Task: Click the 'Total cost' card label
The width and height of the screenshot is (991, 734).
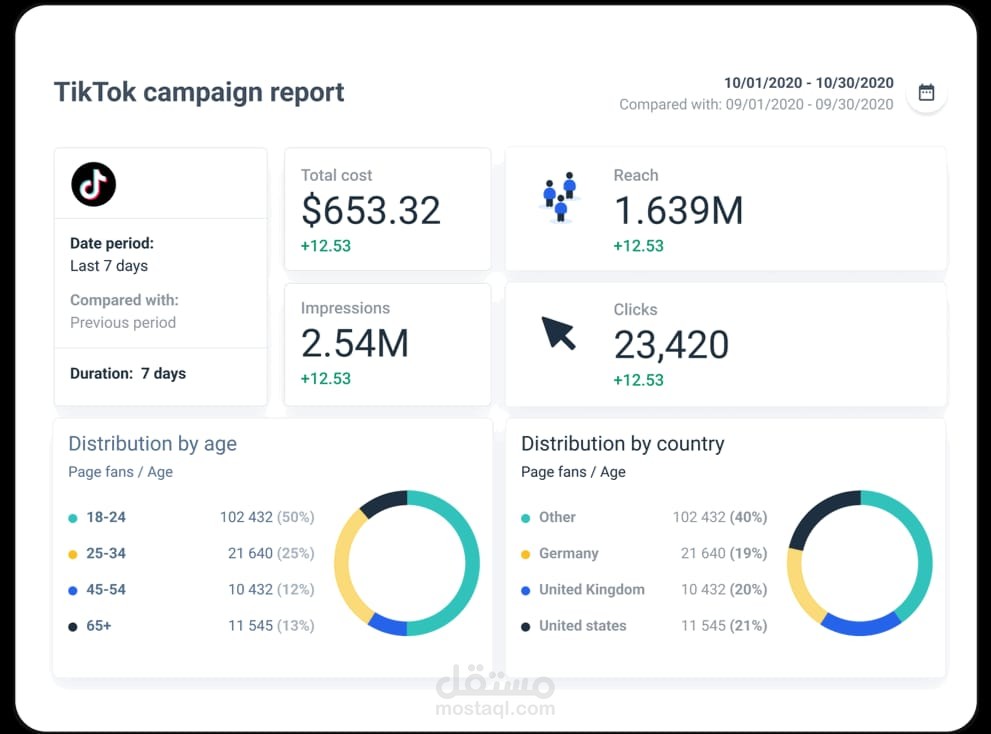Action: pyautogui.click(x=336, y=175)
